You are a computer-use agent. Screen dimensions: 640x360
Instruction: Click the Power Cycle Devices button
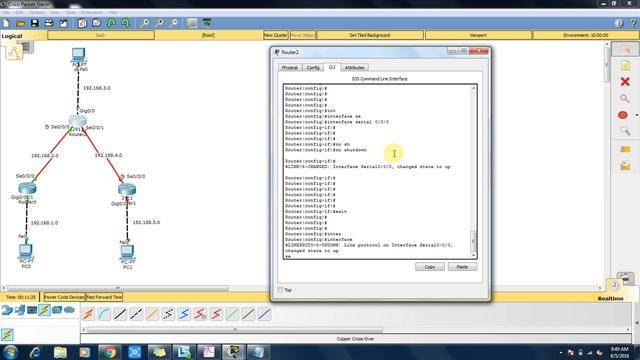64,297
